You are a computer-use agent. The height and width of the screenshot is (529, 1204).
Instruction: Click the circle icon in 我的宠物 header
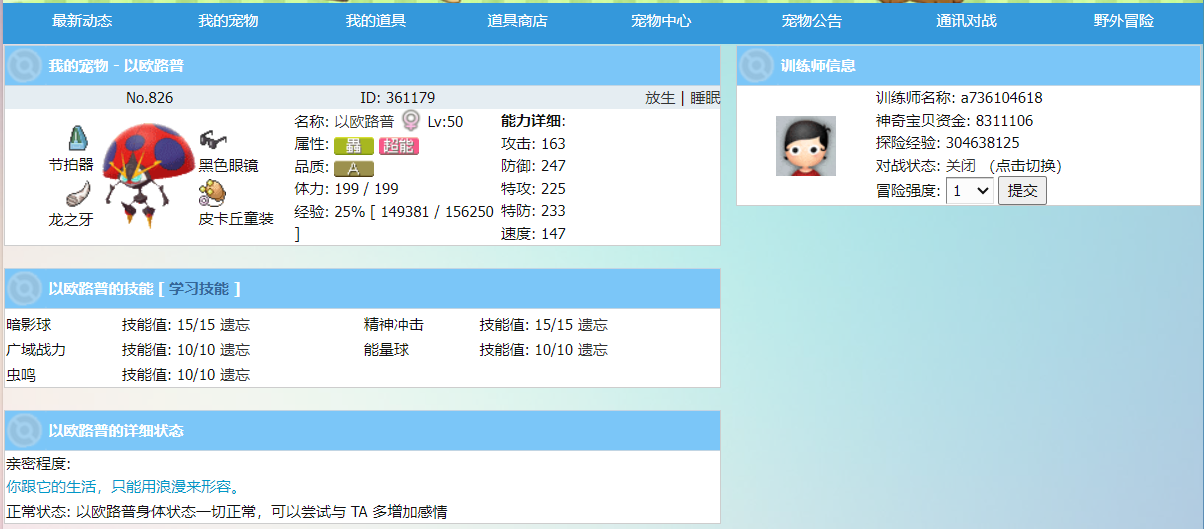(24, 66)
